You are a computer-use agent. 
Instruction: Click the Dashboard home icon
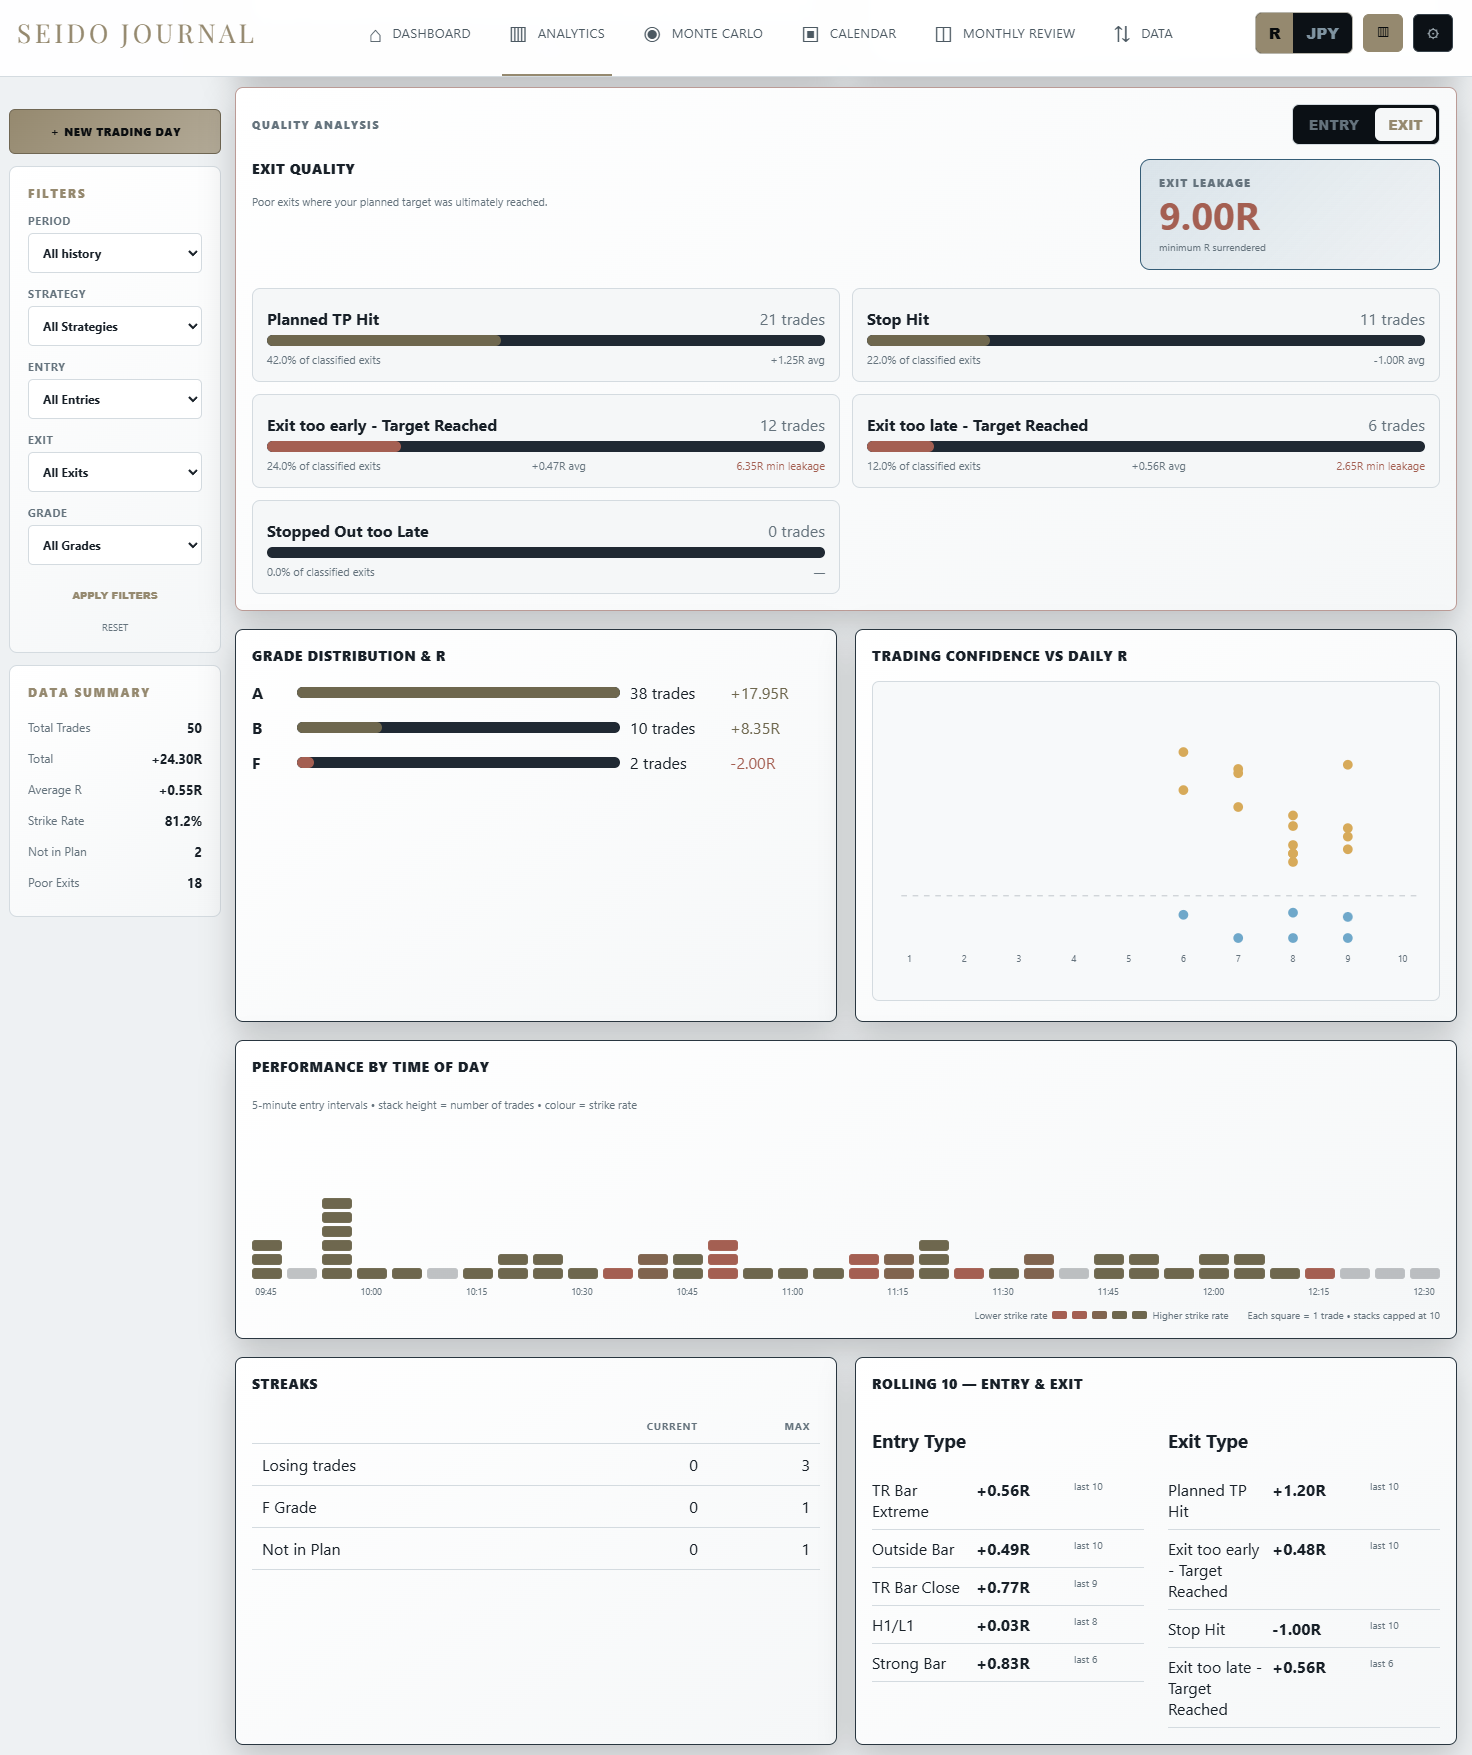pos(375,35)
